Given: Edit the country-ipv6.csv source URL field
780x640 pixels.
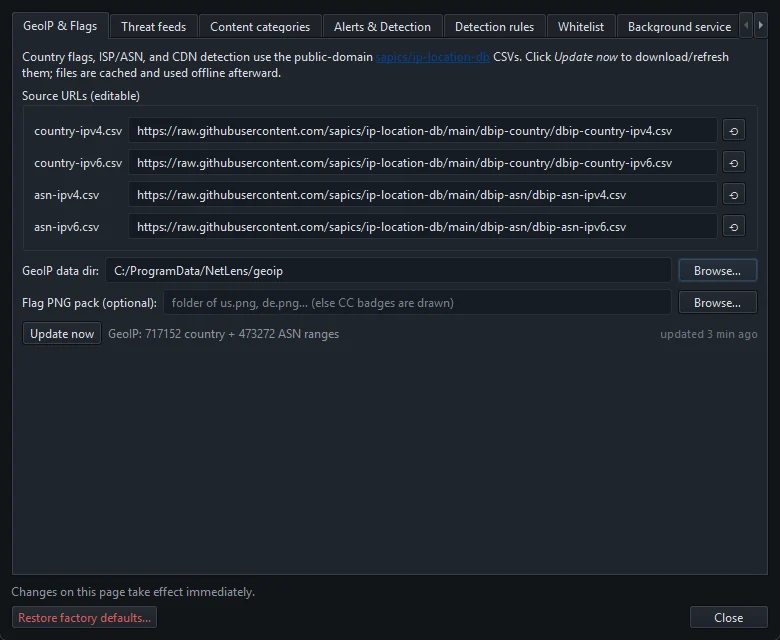Looking at the screenshot, I should (423, 163).
